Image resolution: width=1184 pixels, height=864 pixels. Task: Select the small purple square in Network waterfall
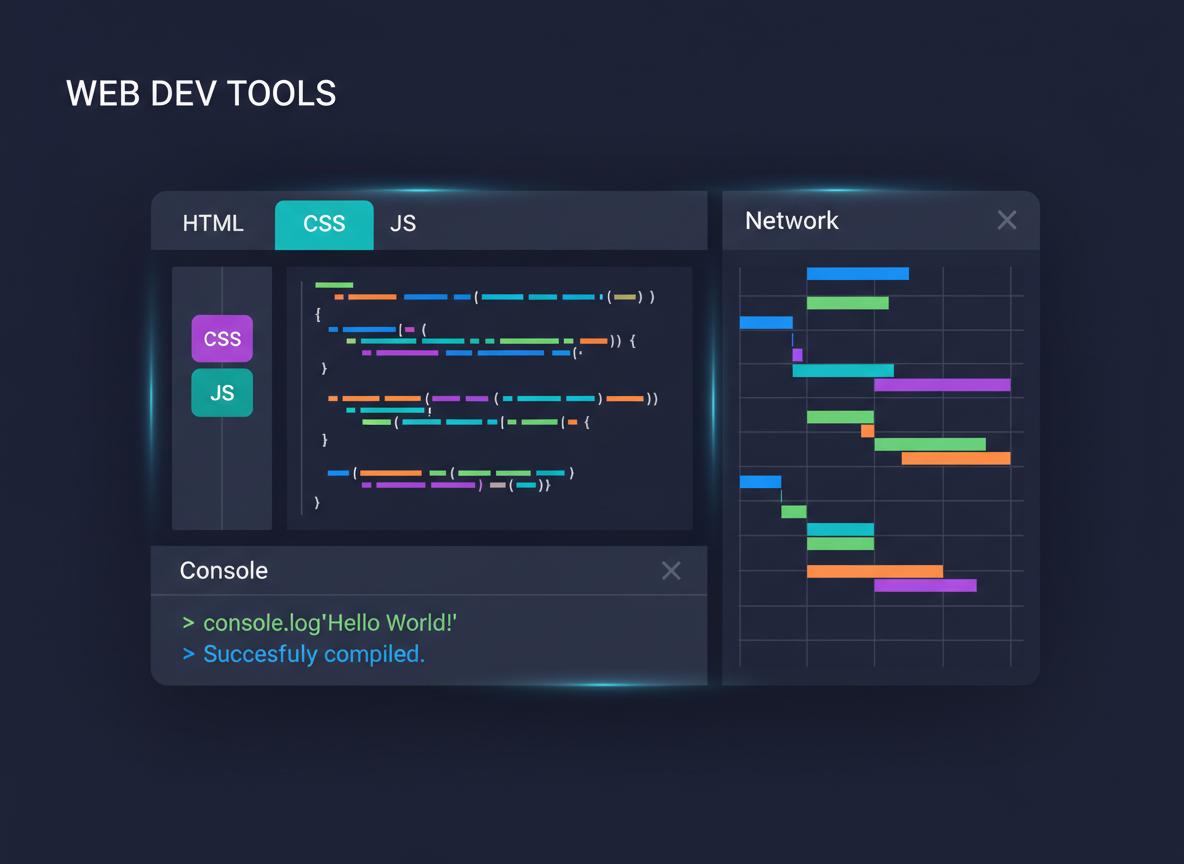coord(797,355)
